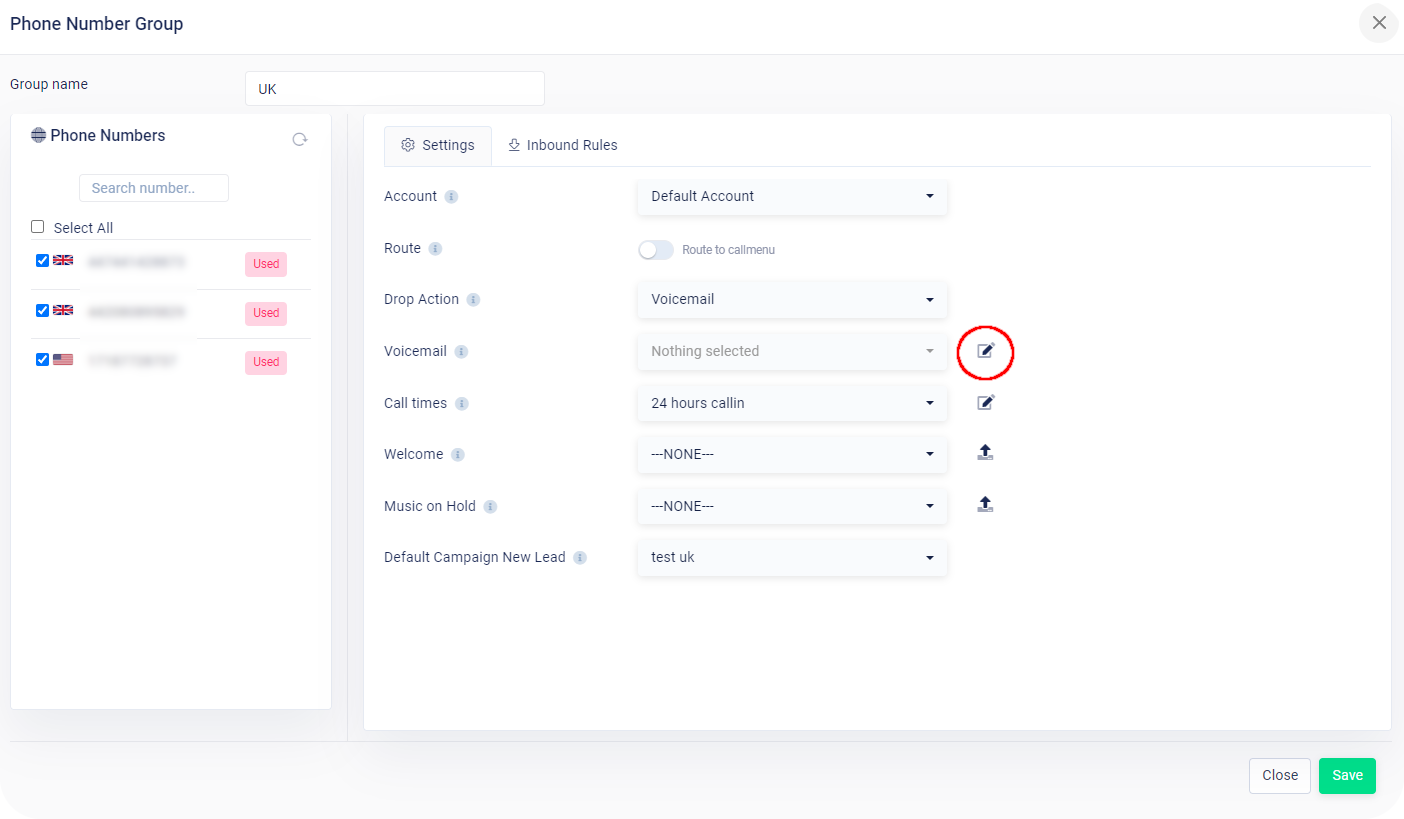Close the Phone Number Group dialog

click(1379, 22)
